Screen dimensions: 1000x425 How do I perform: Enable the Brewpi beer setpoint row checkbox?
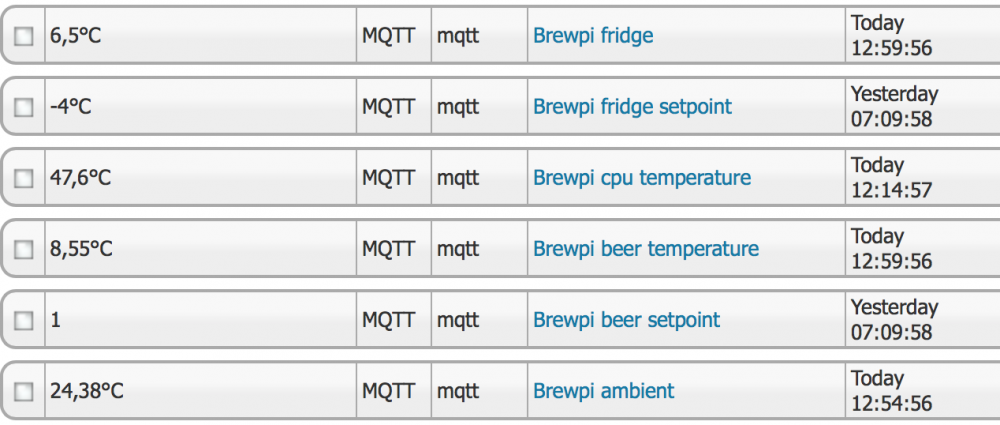pos(23,321)
